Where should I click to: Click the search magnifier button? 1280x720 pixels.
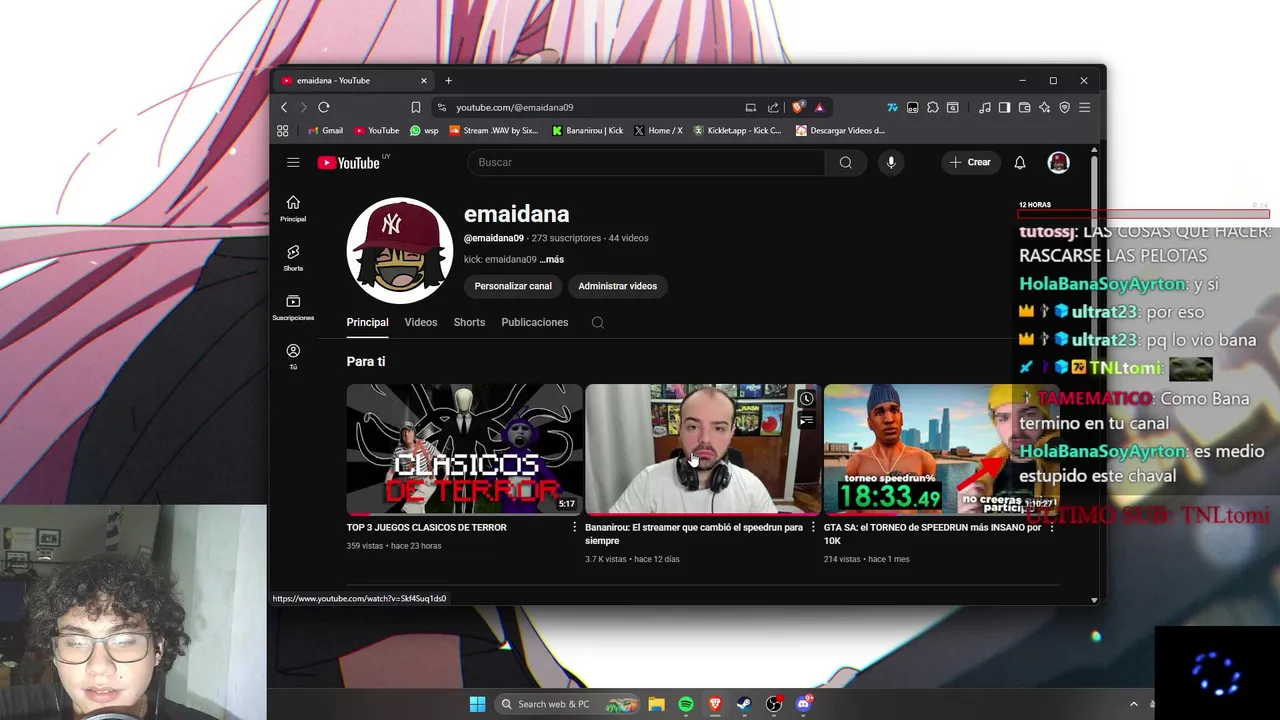846,162
